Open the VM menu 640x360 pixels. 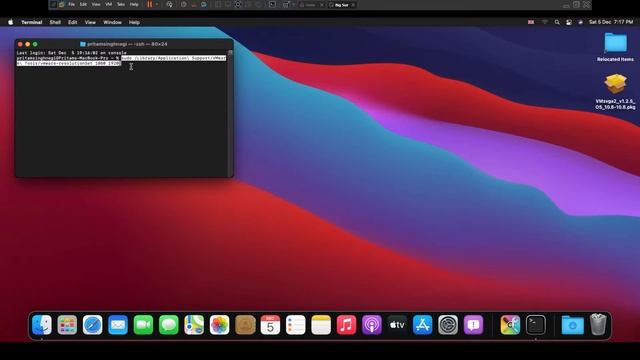109,4
